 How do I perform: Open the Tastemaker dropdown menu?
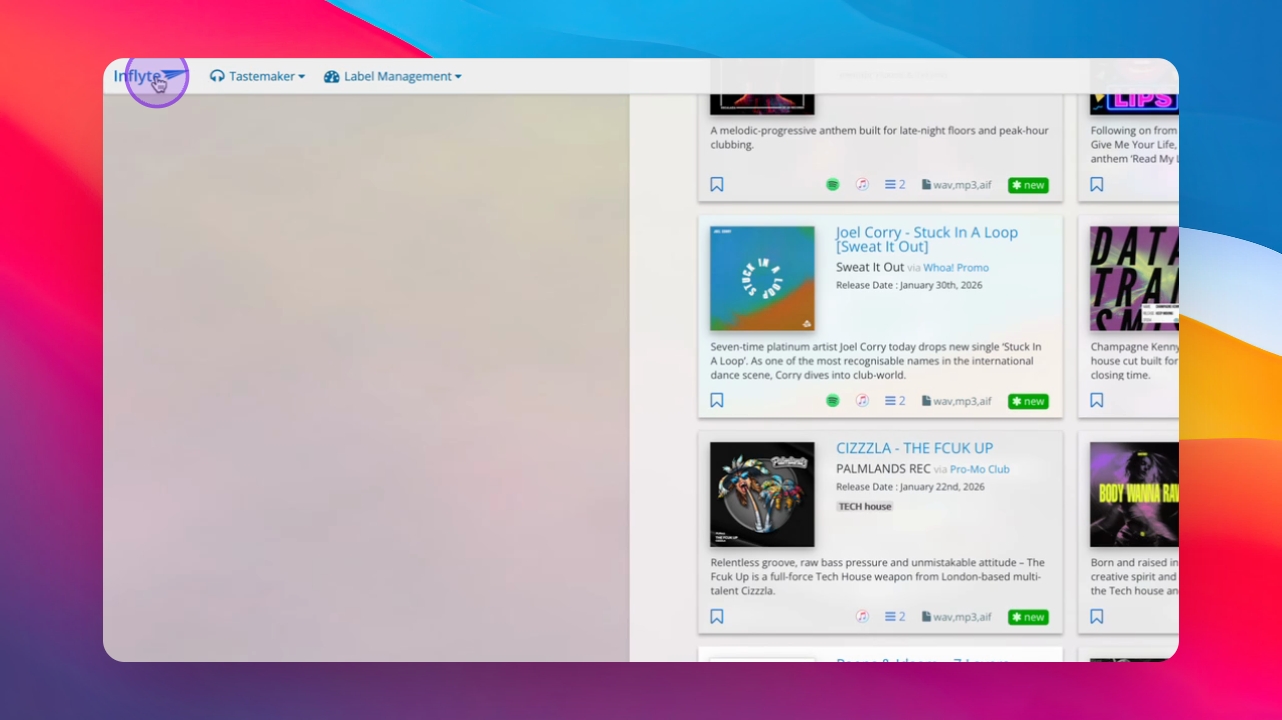[257, 76]
